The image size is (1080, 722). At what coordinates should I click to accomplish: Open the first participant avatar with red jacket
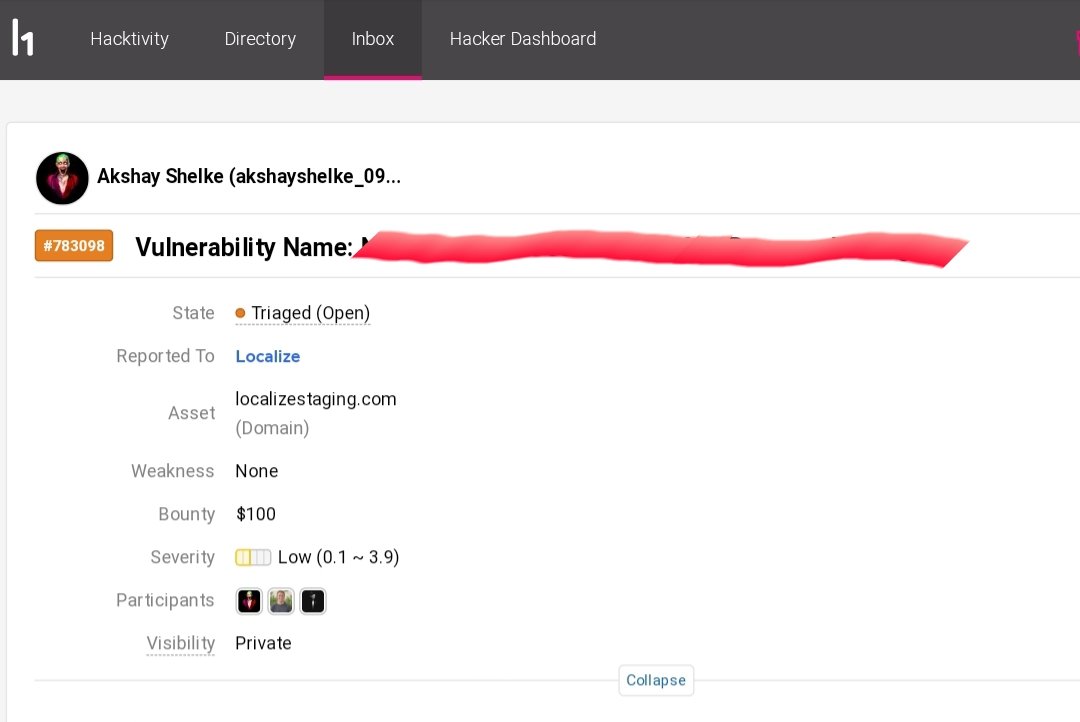[249, 601]
